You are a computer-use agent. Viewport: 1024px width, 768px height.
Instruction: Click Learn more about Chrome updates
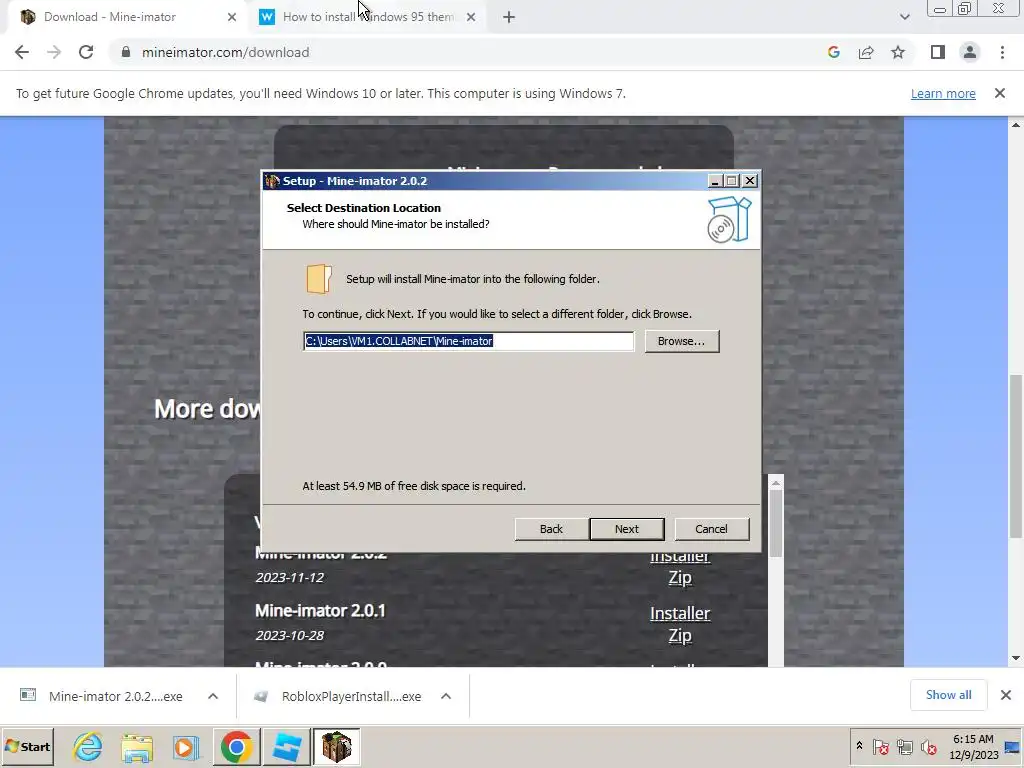coord(943,93)
